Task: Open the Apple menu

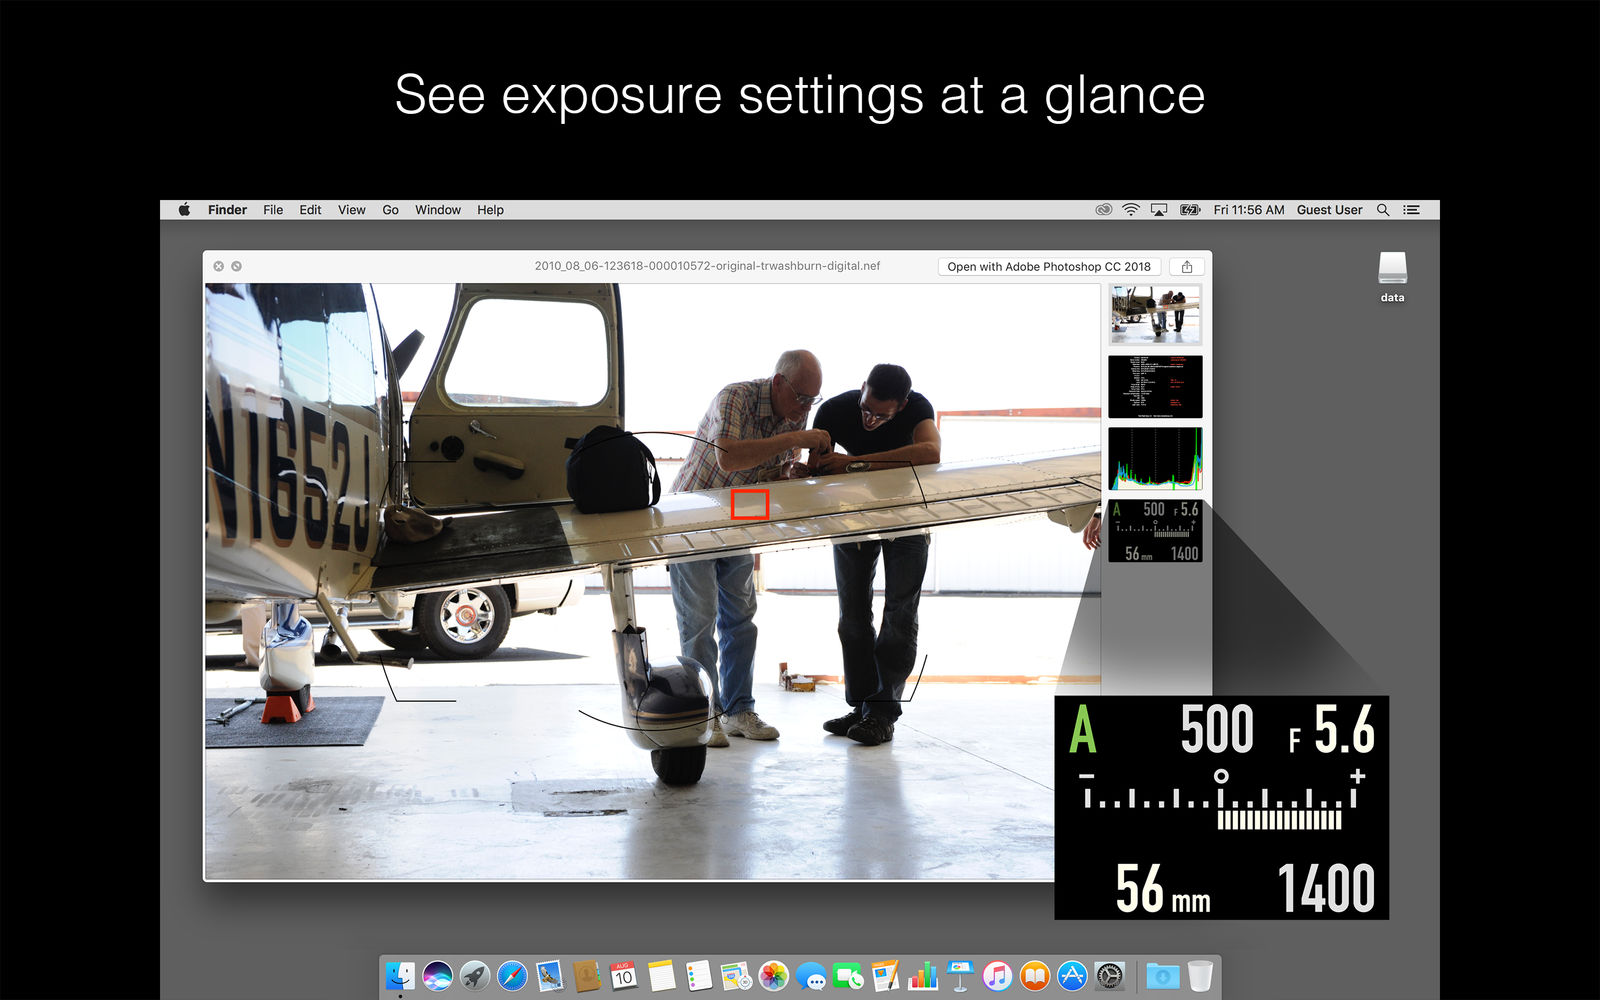Action: tap(184, 210)
